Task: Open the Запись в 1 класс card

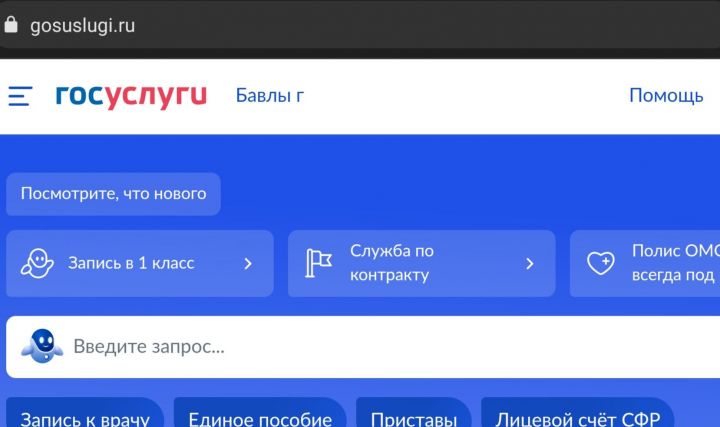Action: pos(140,264)
